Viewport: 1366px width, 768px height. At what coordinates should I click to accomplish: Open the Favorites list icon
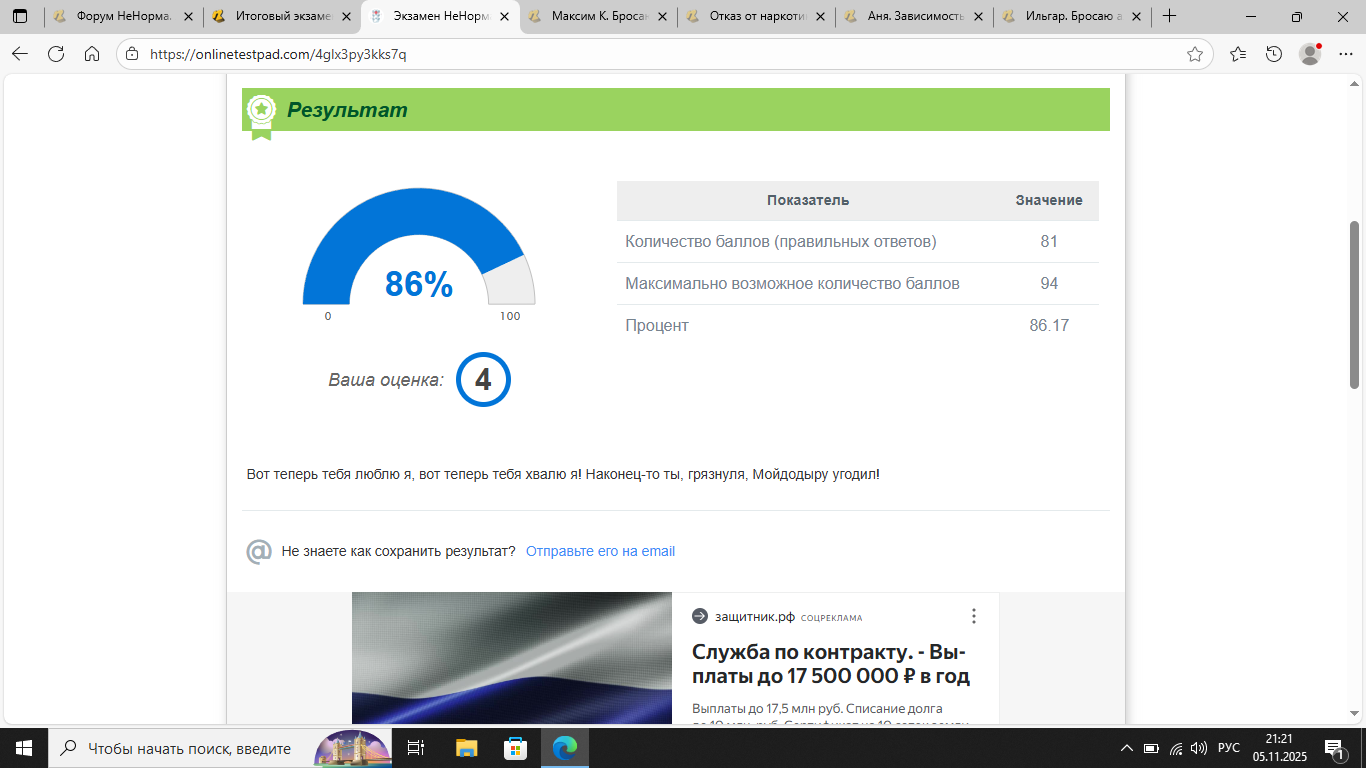pyautogui.click(x=1238, y=54)
